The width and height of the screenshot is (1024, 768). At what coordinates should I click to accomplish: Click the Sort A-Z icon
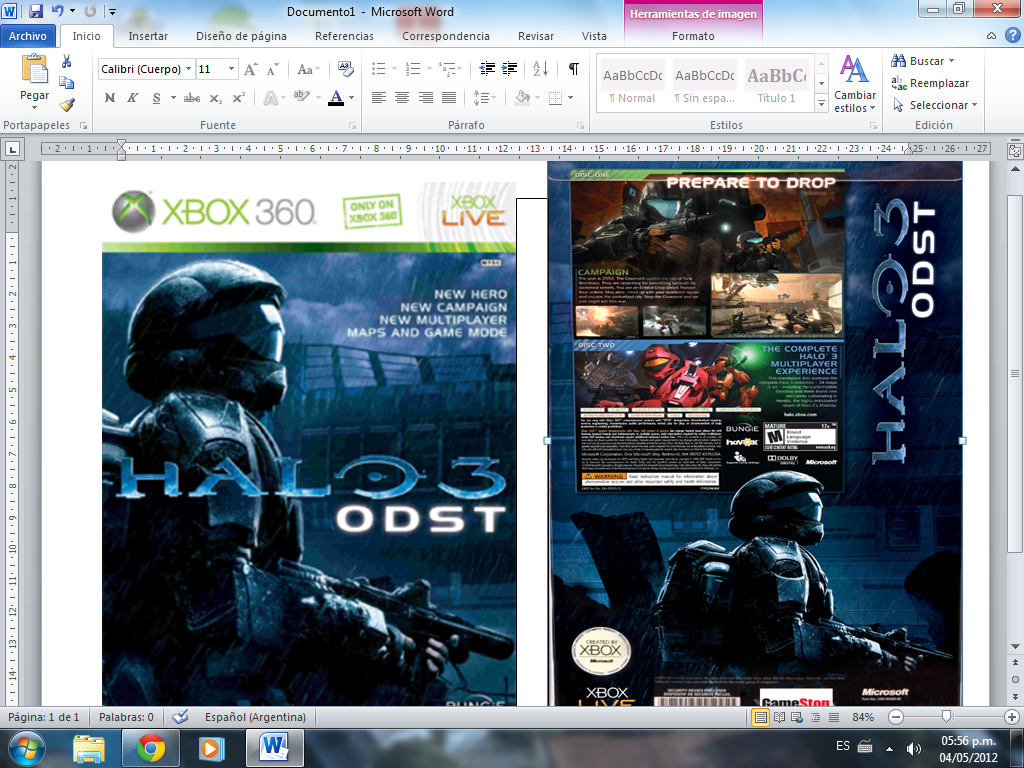tap(541, 69)
